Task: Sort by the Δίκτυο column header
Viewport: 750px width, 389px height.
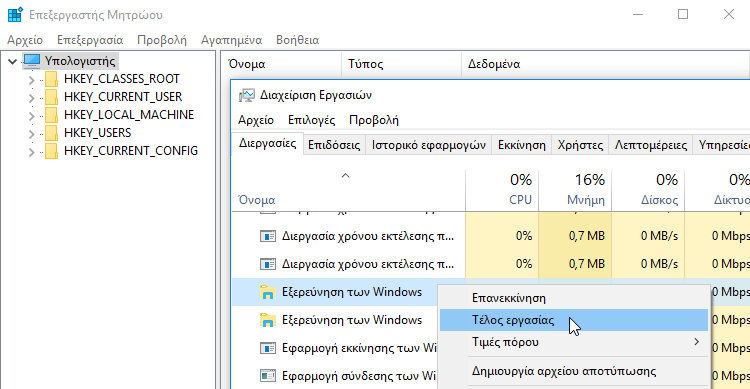Action: coord(717,190)
